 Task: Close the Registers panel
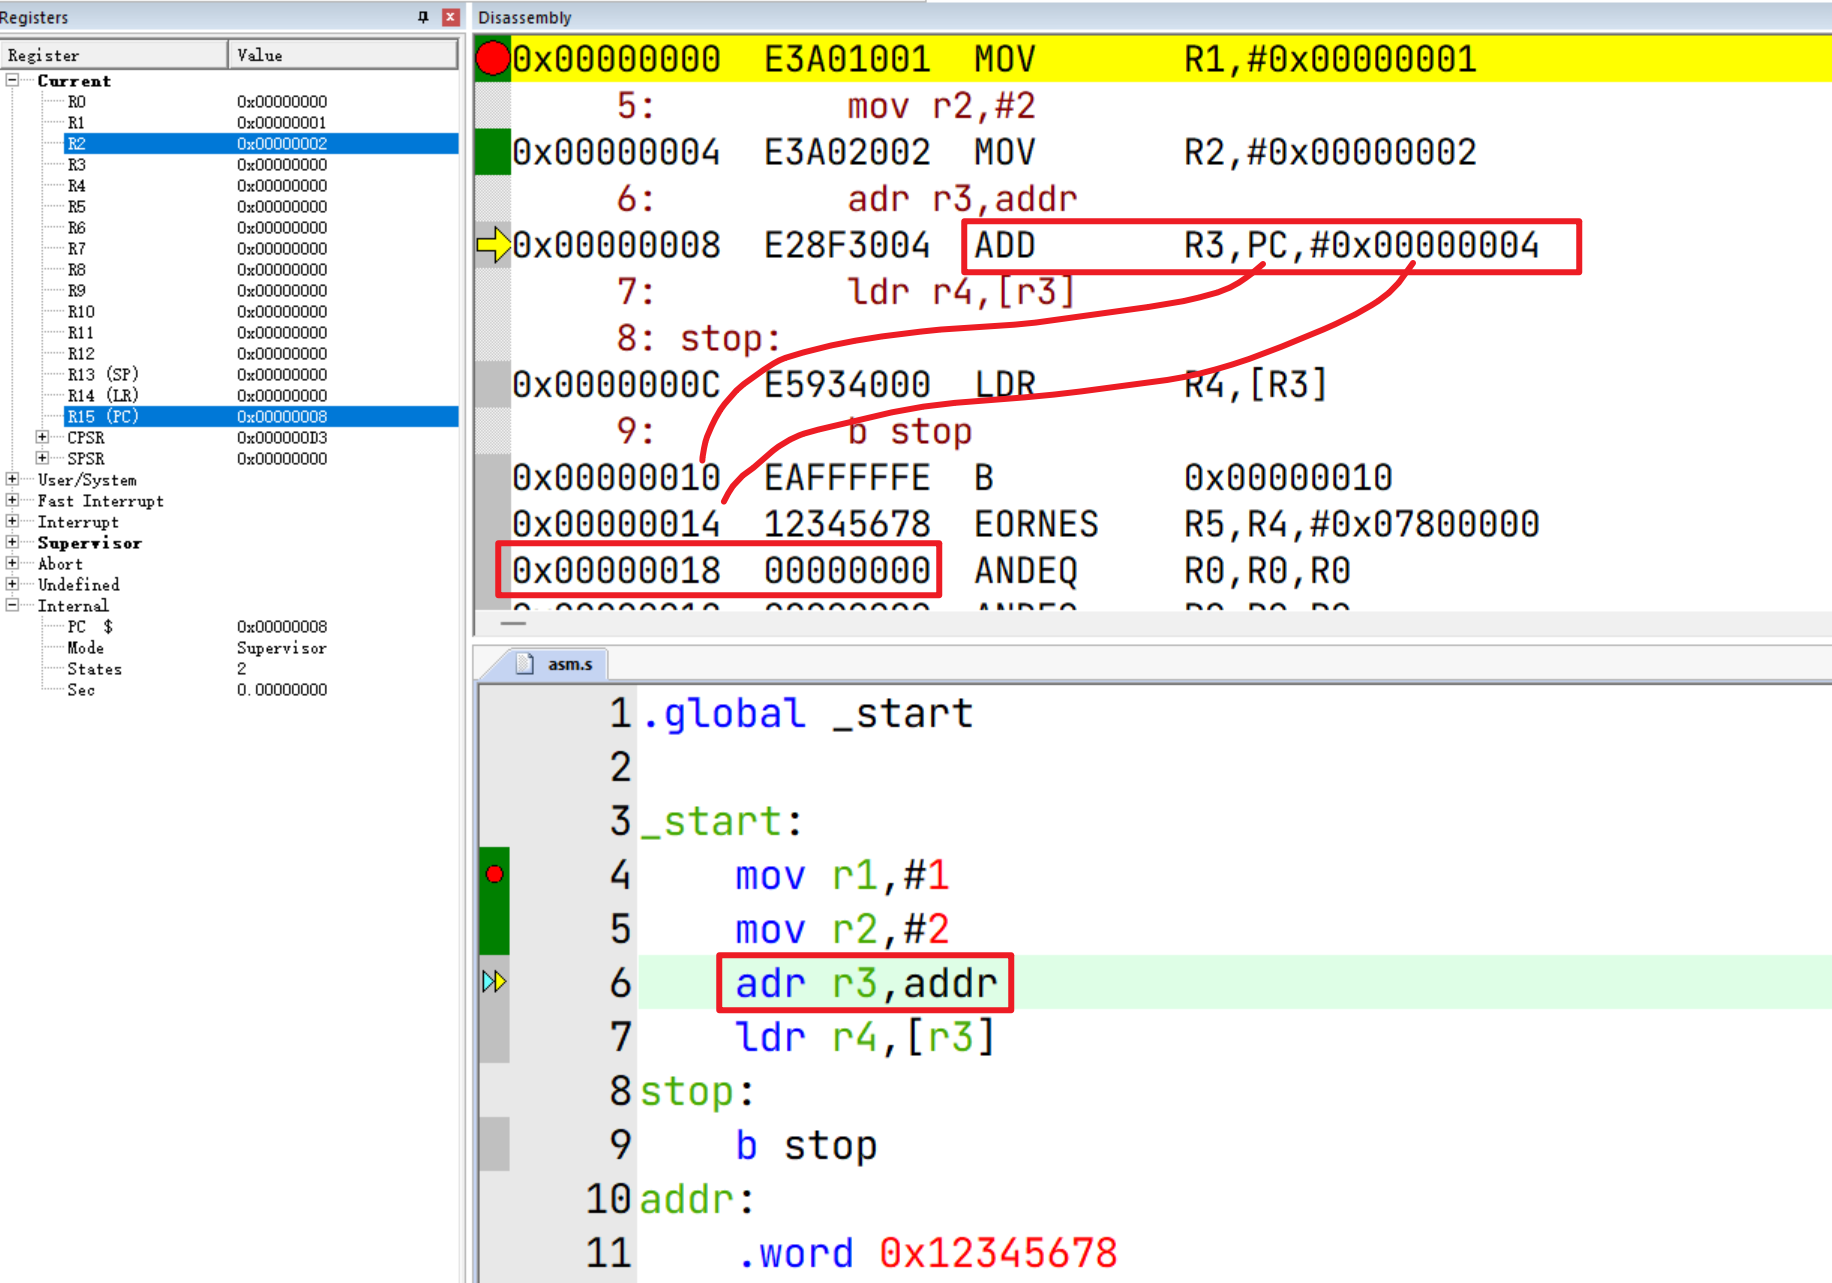pos(450,17)
